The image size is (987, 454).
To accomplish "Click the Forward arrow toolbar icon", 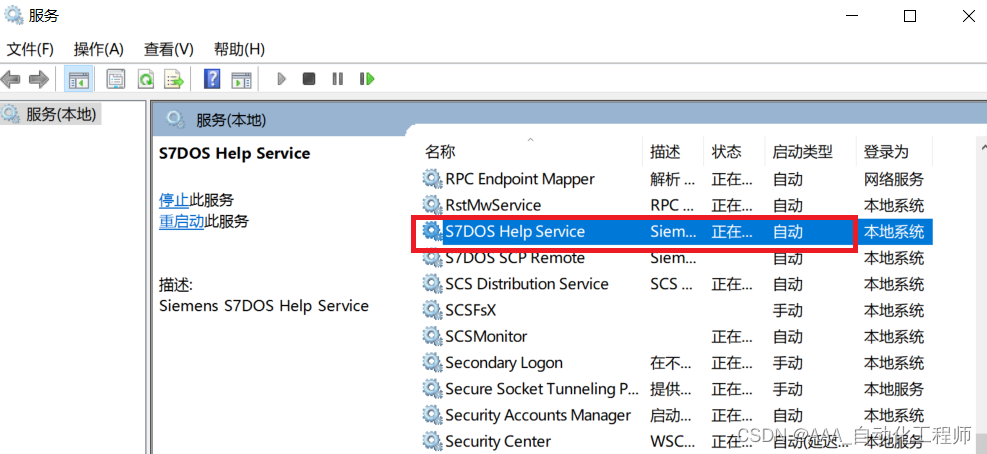I will coord(39,79).
